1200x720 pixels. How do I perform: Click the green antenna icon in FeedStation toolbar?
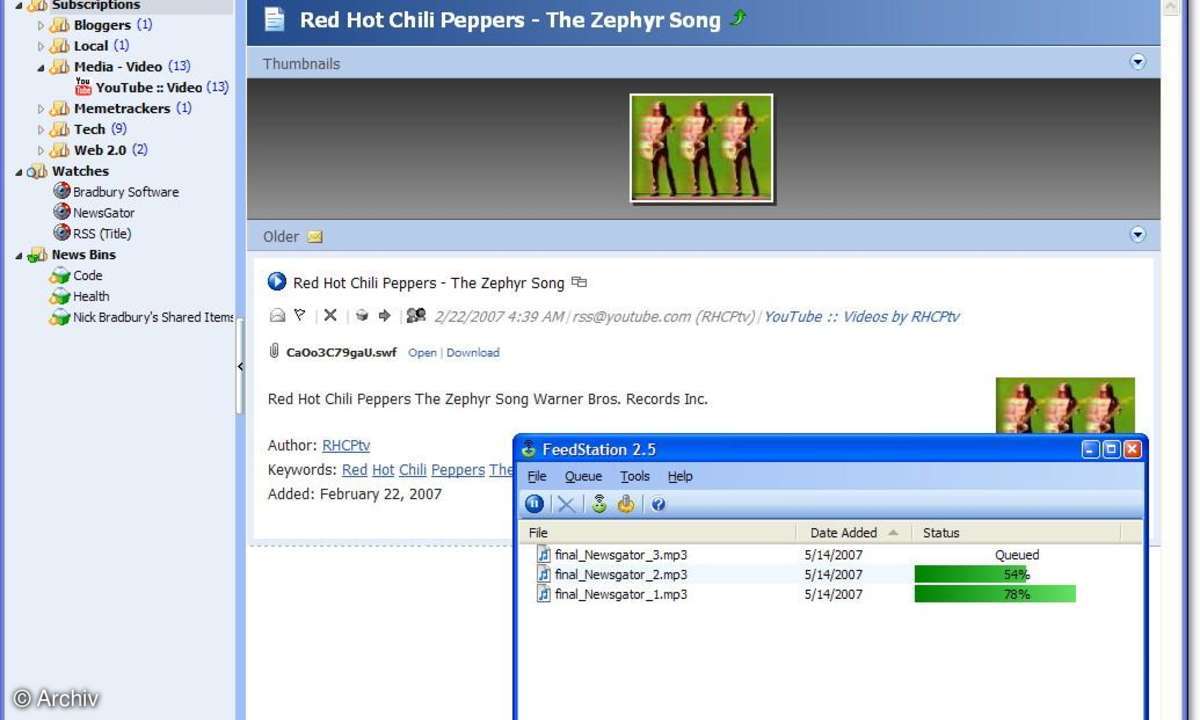[599, 504]
